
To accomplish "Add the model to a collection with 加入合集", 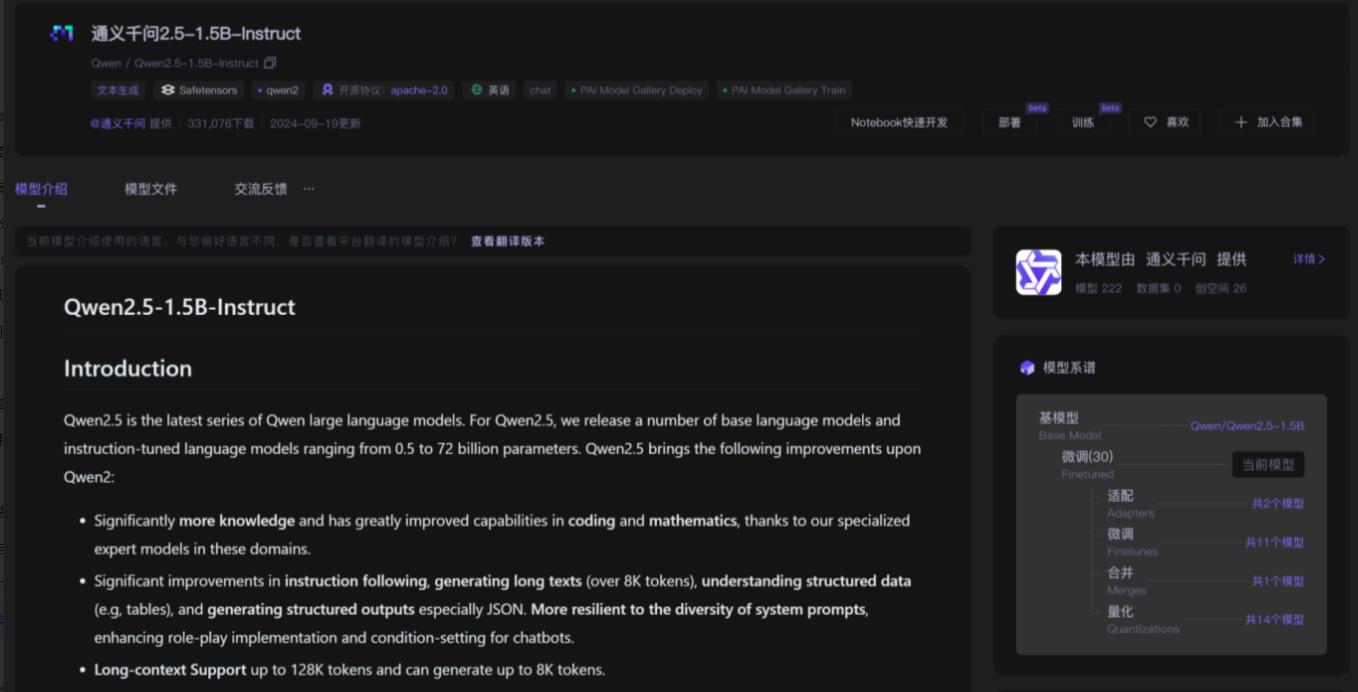I will coord(1267,122).
